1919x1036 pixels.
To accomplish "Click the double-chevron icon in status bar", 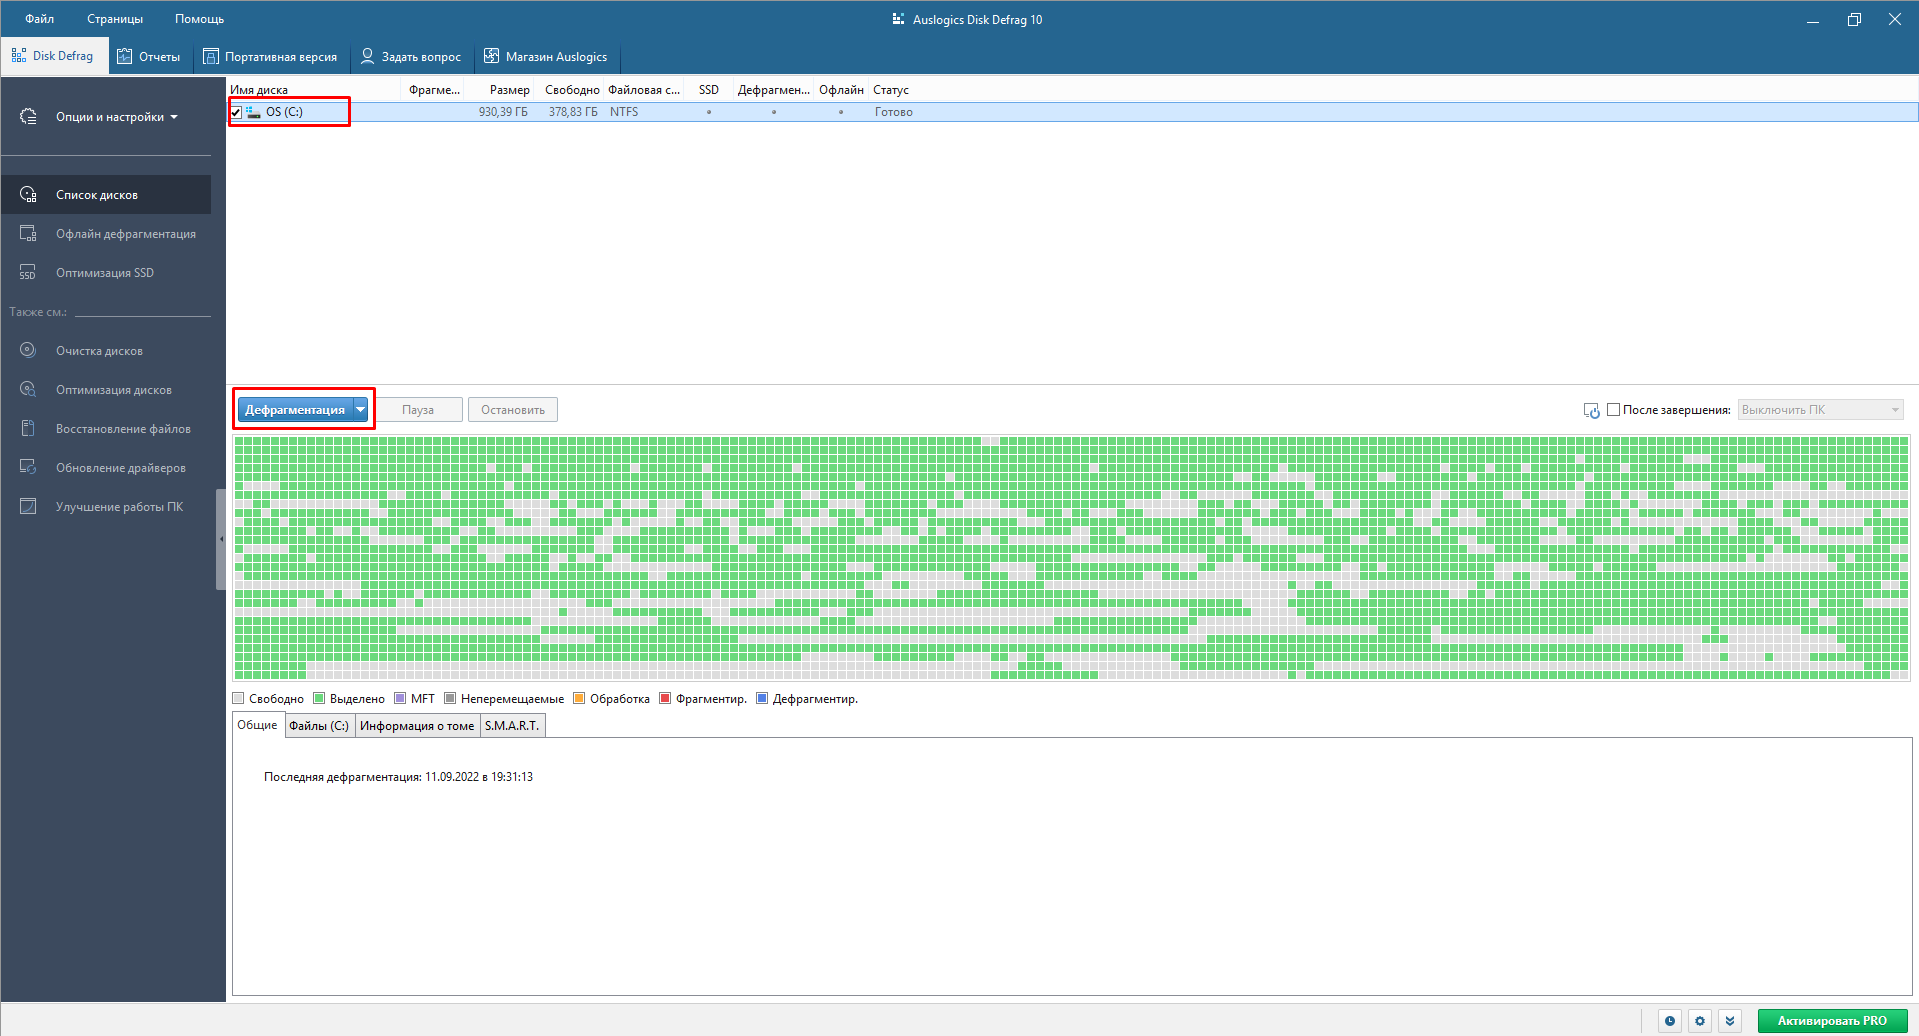I will click(1729, 1021).
